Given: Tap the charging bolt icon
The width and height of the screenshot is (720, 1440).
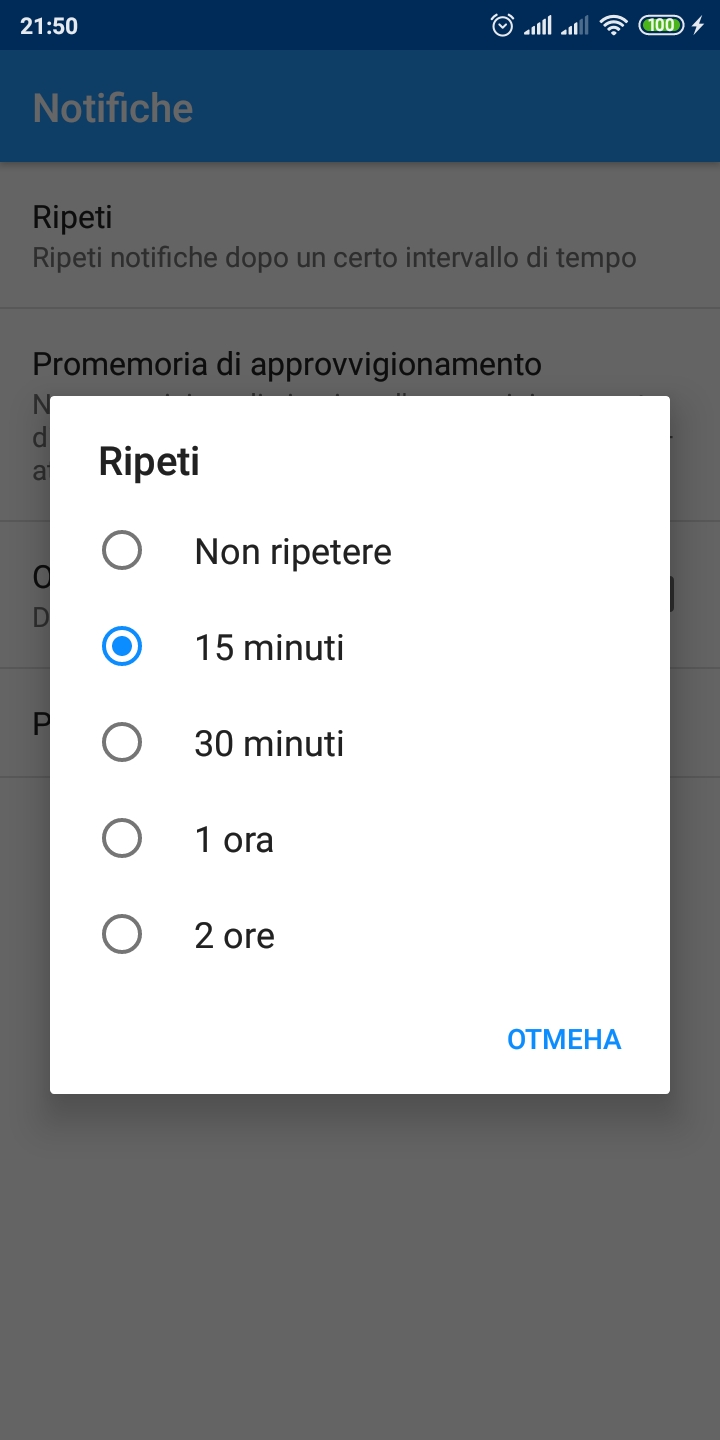Looking at the screenshot, I should 698,26.
